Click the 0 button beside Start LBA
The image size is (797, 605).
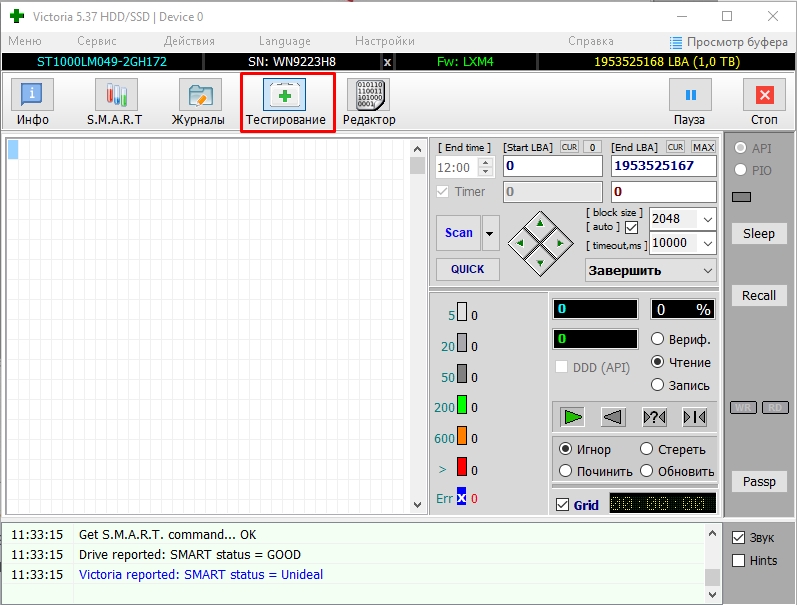(x=592, y=147)
